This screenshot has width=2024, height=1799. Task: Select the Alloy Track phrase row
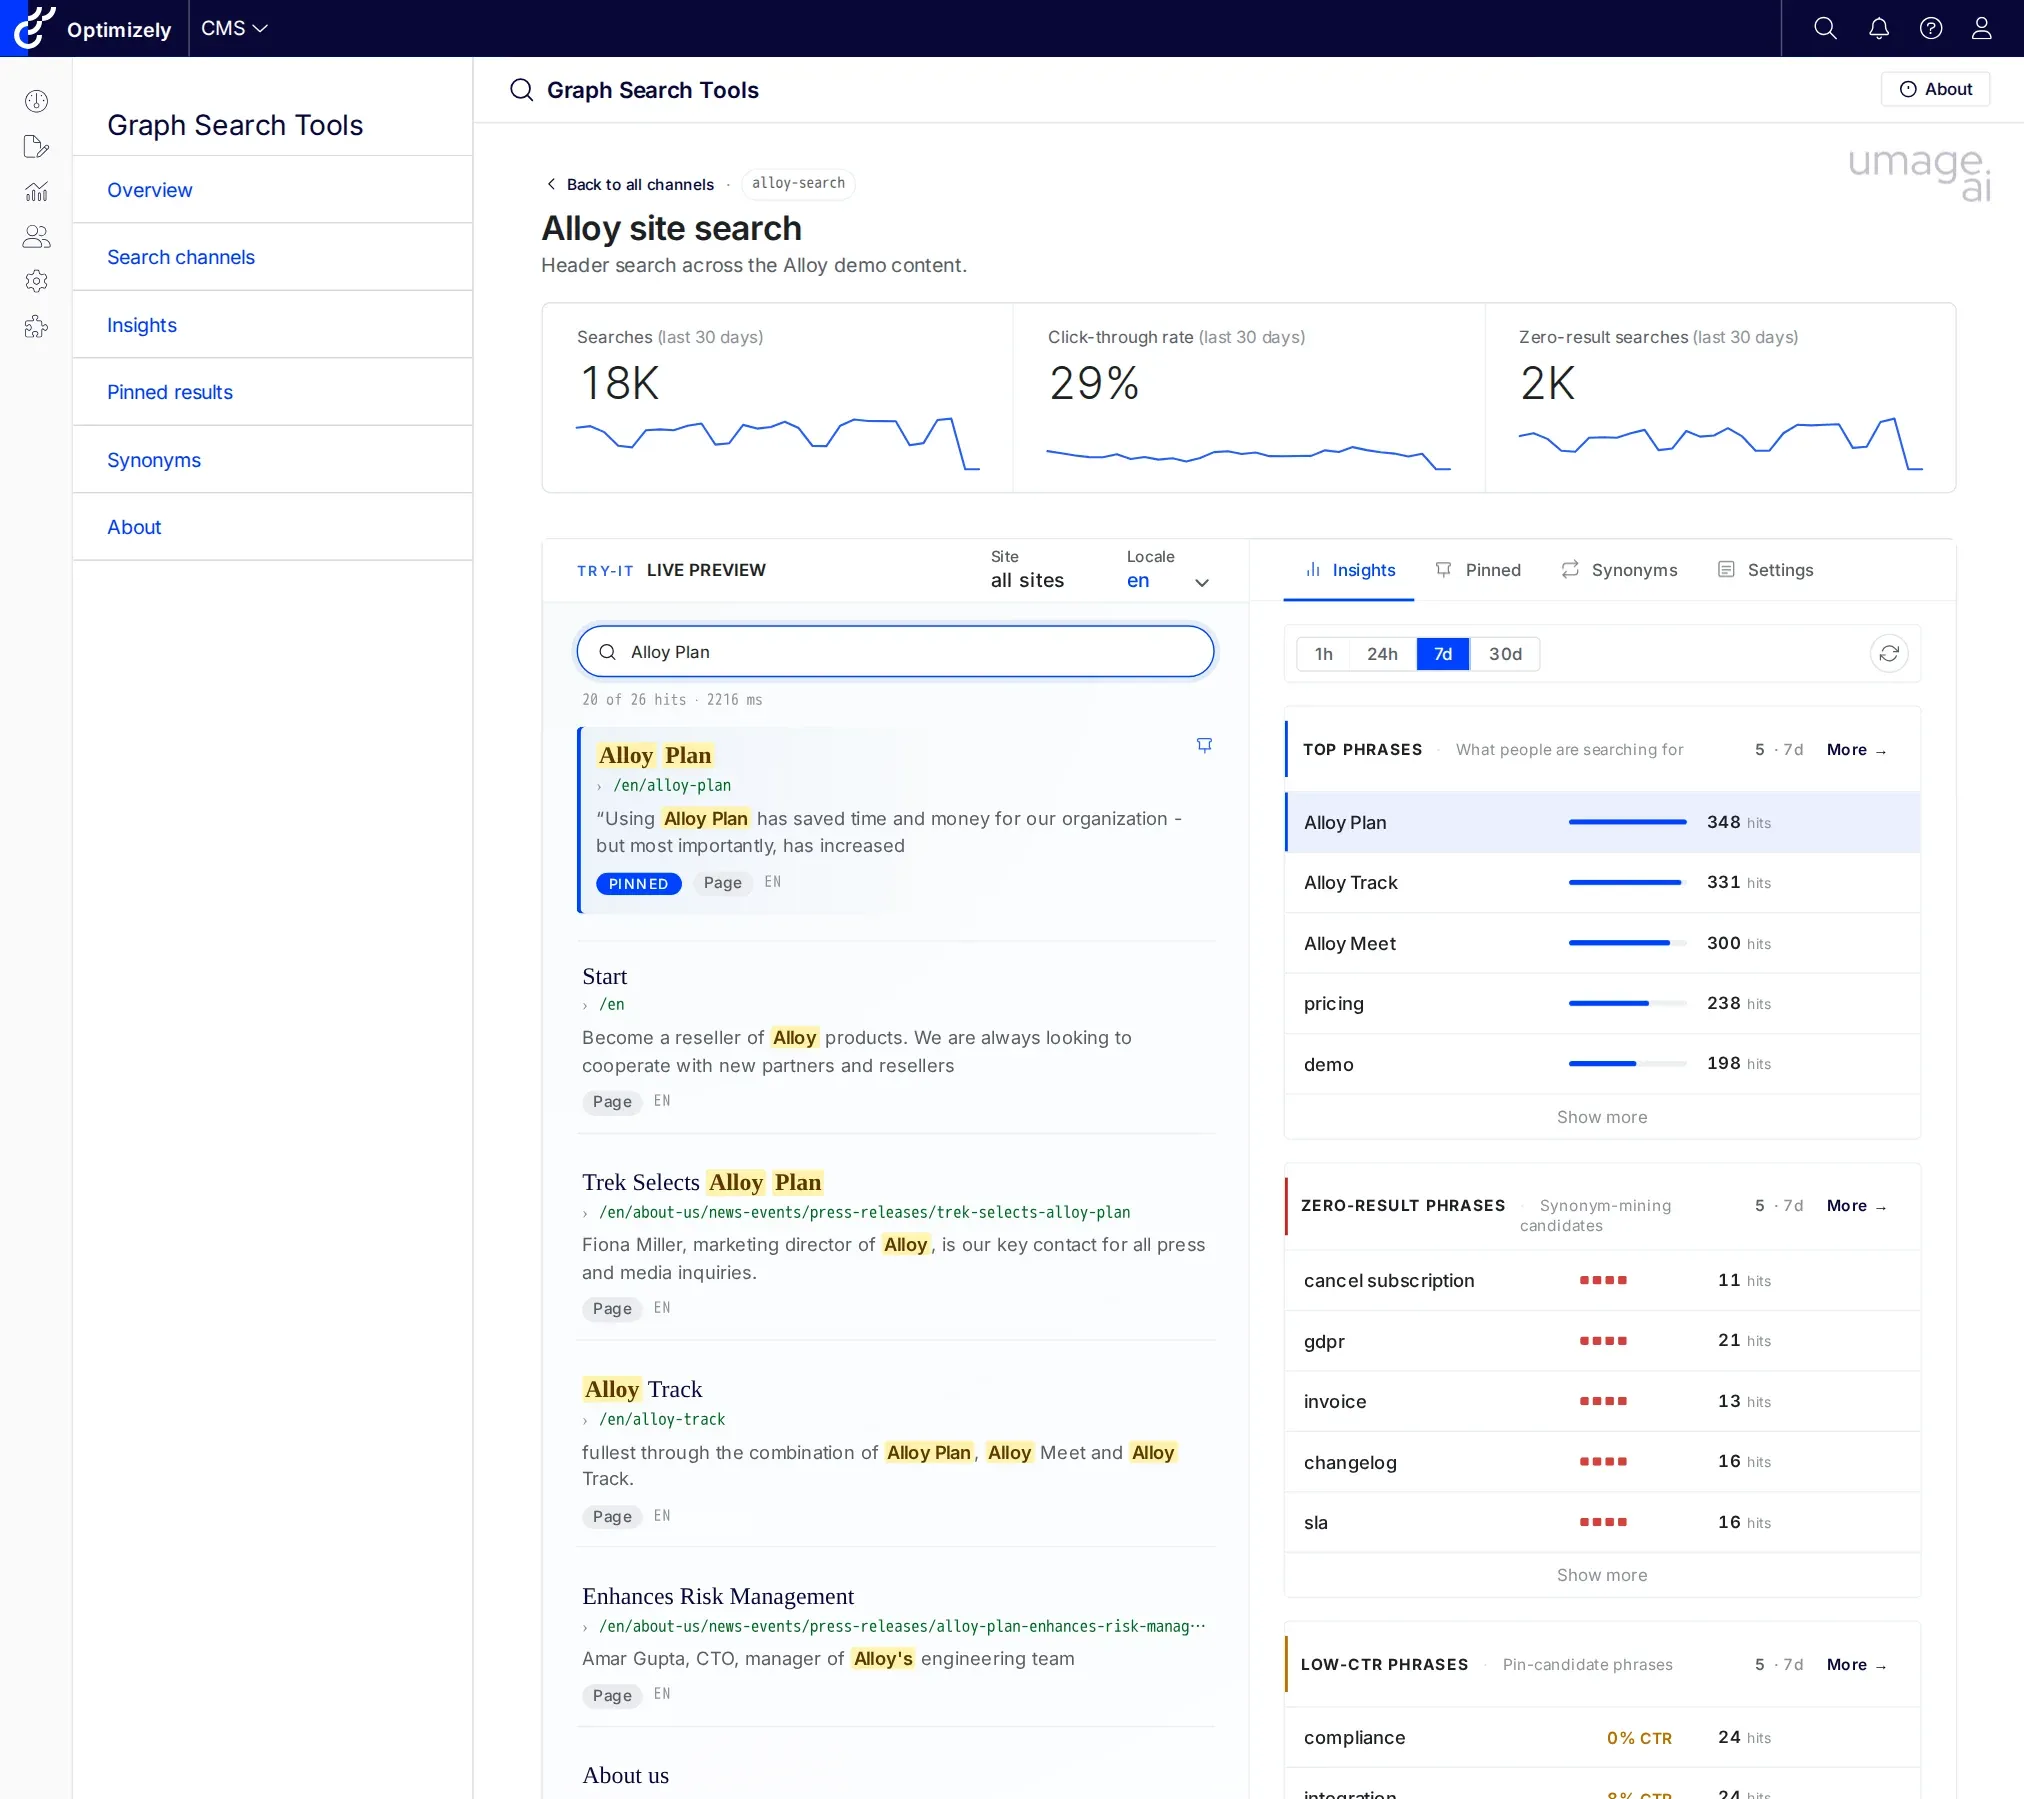[x=1602, y=882]
